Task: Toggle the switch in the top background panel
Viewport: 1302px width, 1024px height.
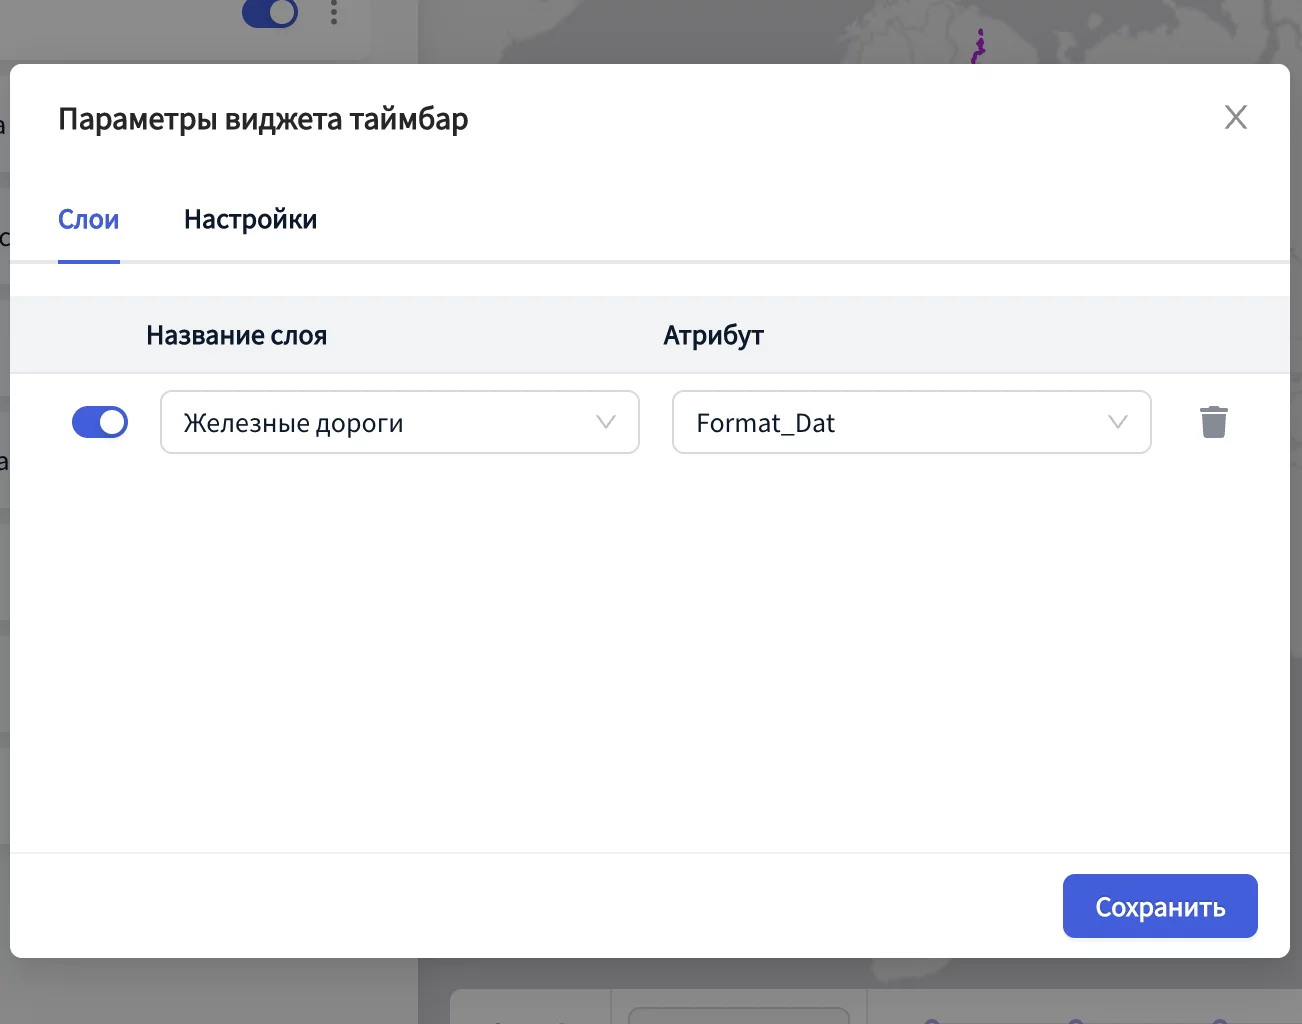Action: (270, 13)
